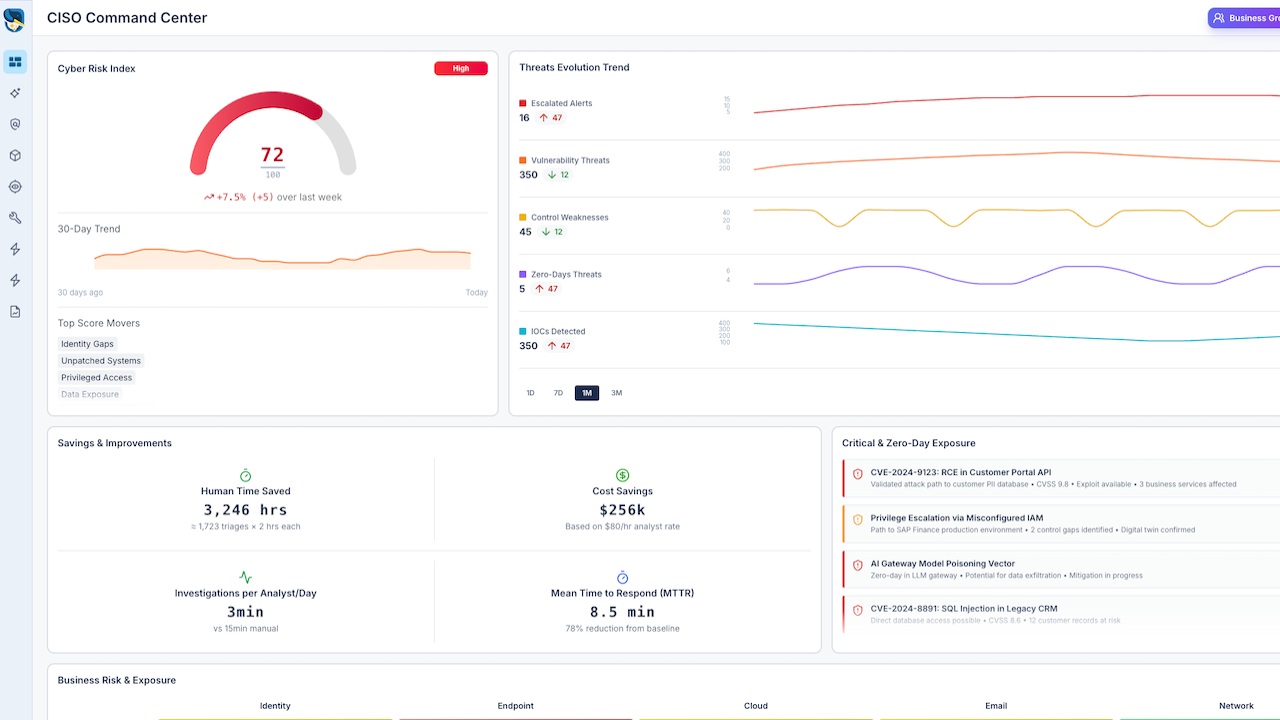Open the AI sparkle icon in sidebar
The width and height of the screenshot is (1280, 720).
click(x=15, y=93)
